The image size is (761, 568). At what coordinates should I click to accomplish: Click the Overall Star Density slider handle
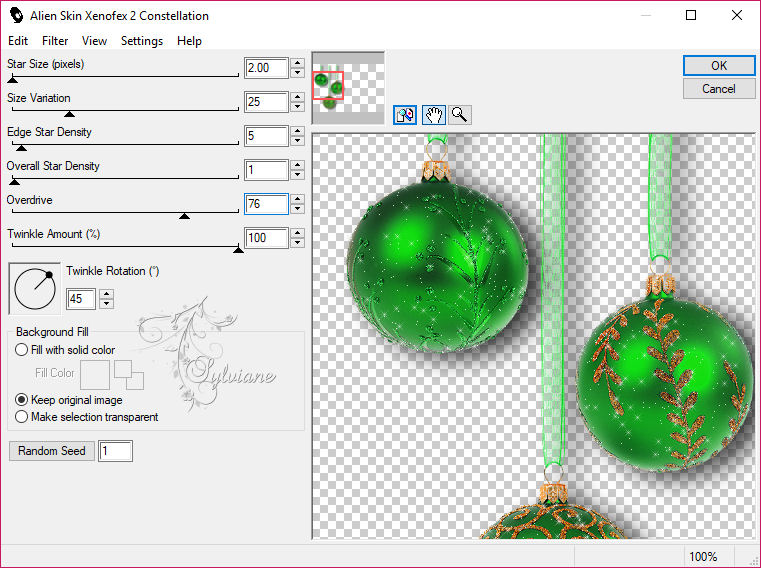pyautogui.click(x=15, y=182)
